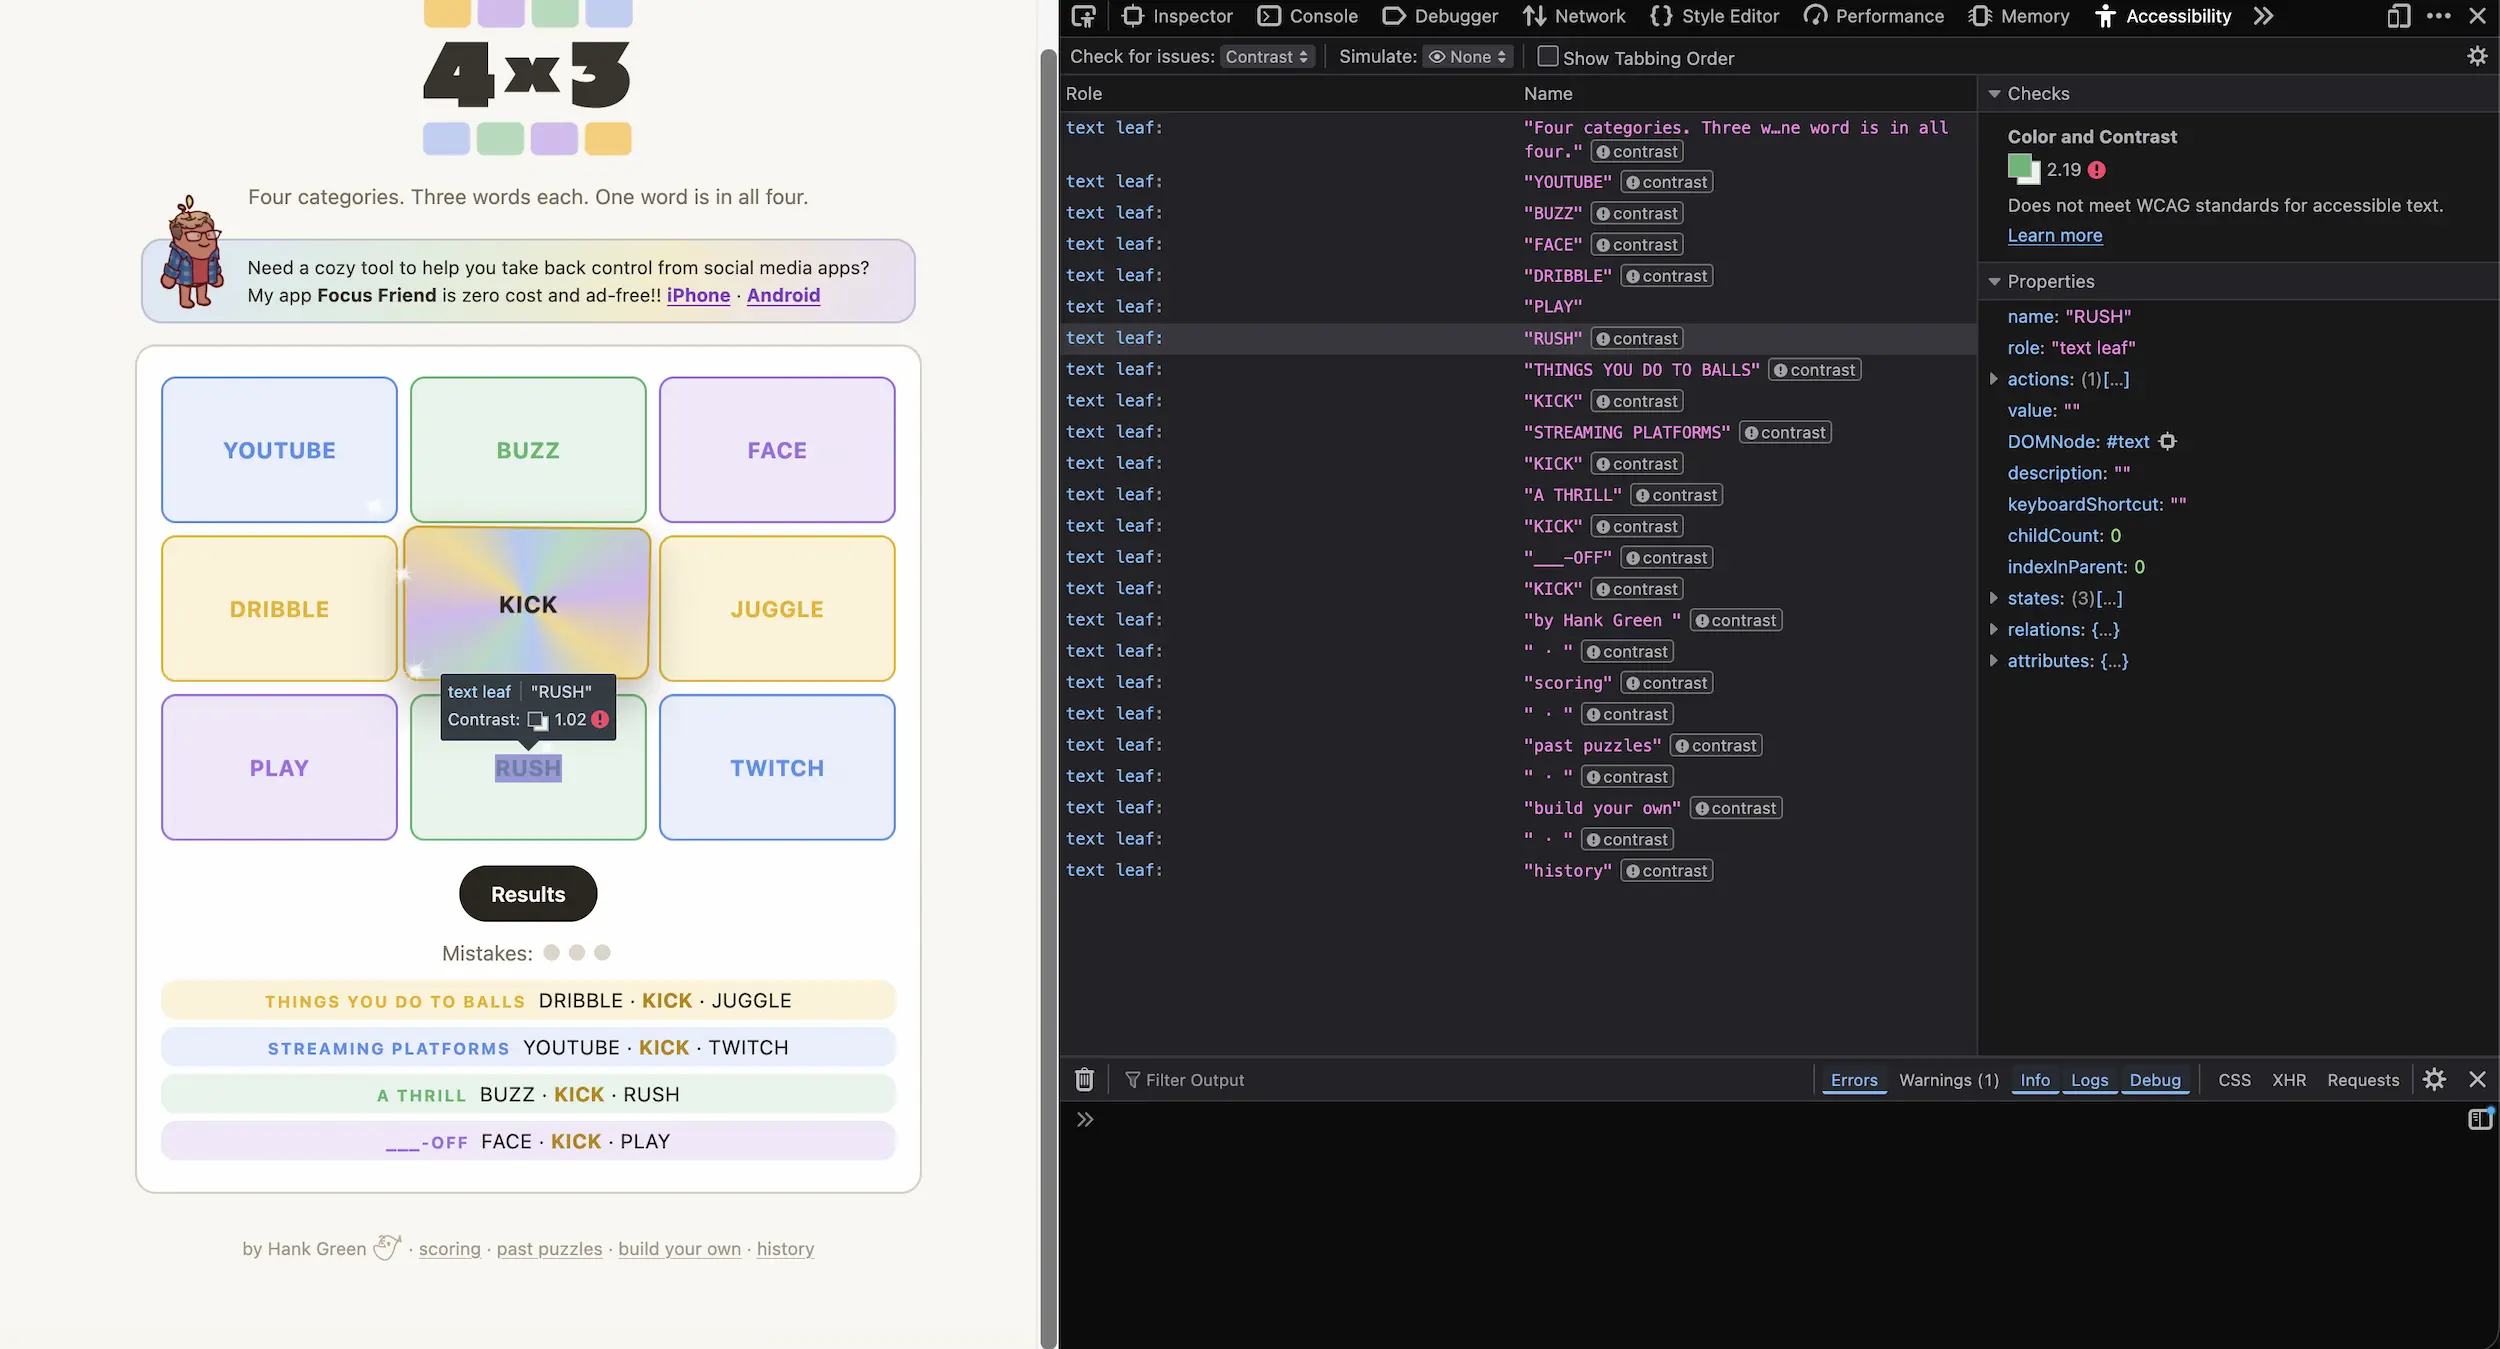Click the YOUTUBE puzzle tile

pyautogui.click(x=279, y=450)
